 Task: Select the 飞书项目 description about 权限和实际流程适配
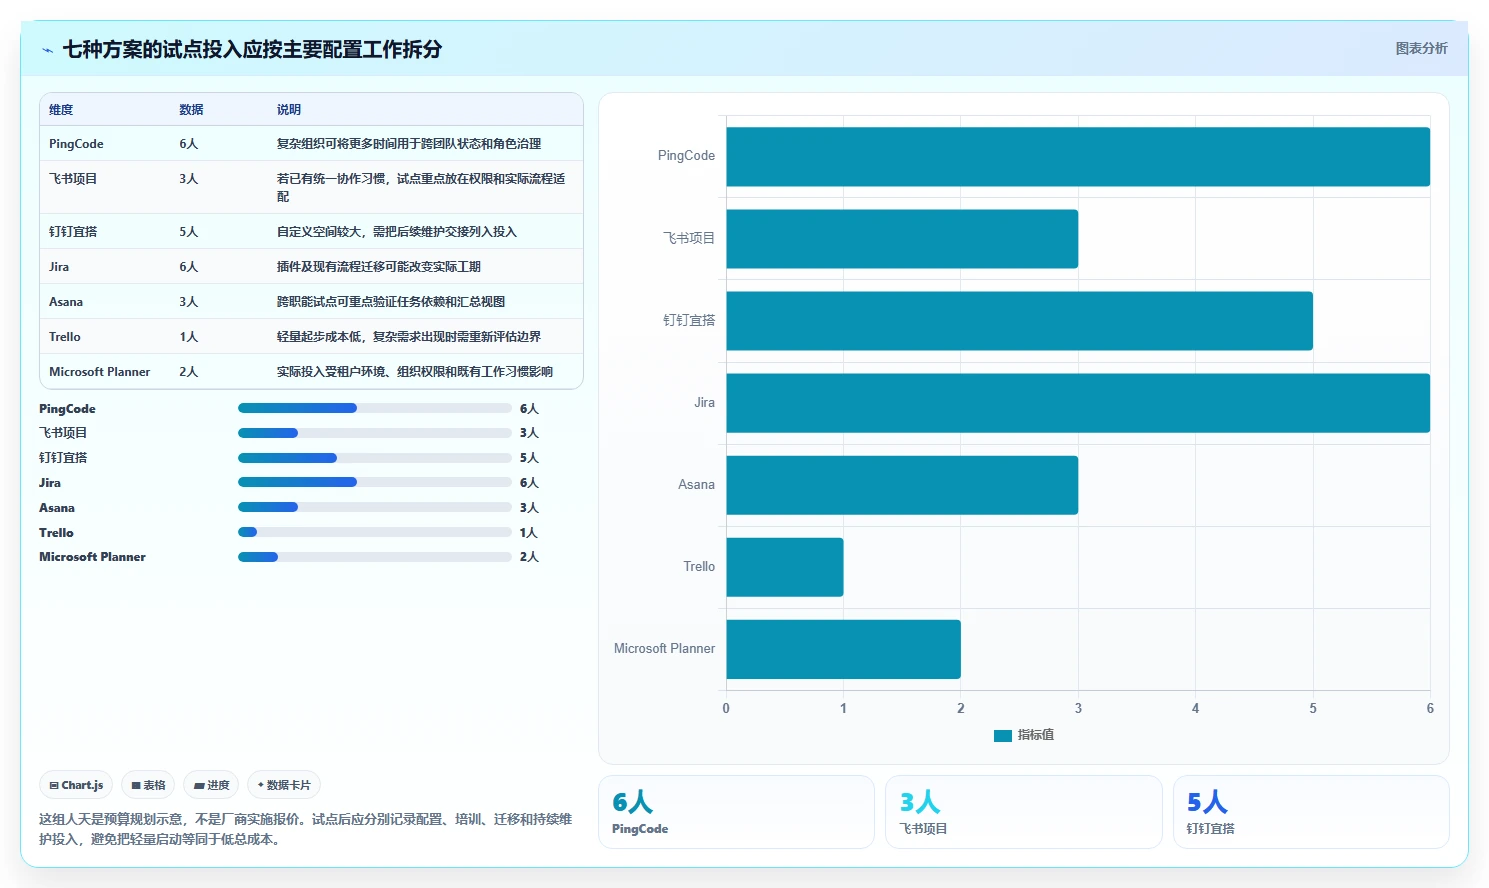(421, 187)
